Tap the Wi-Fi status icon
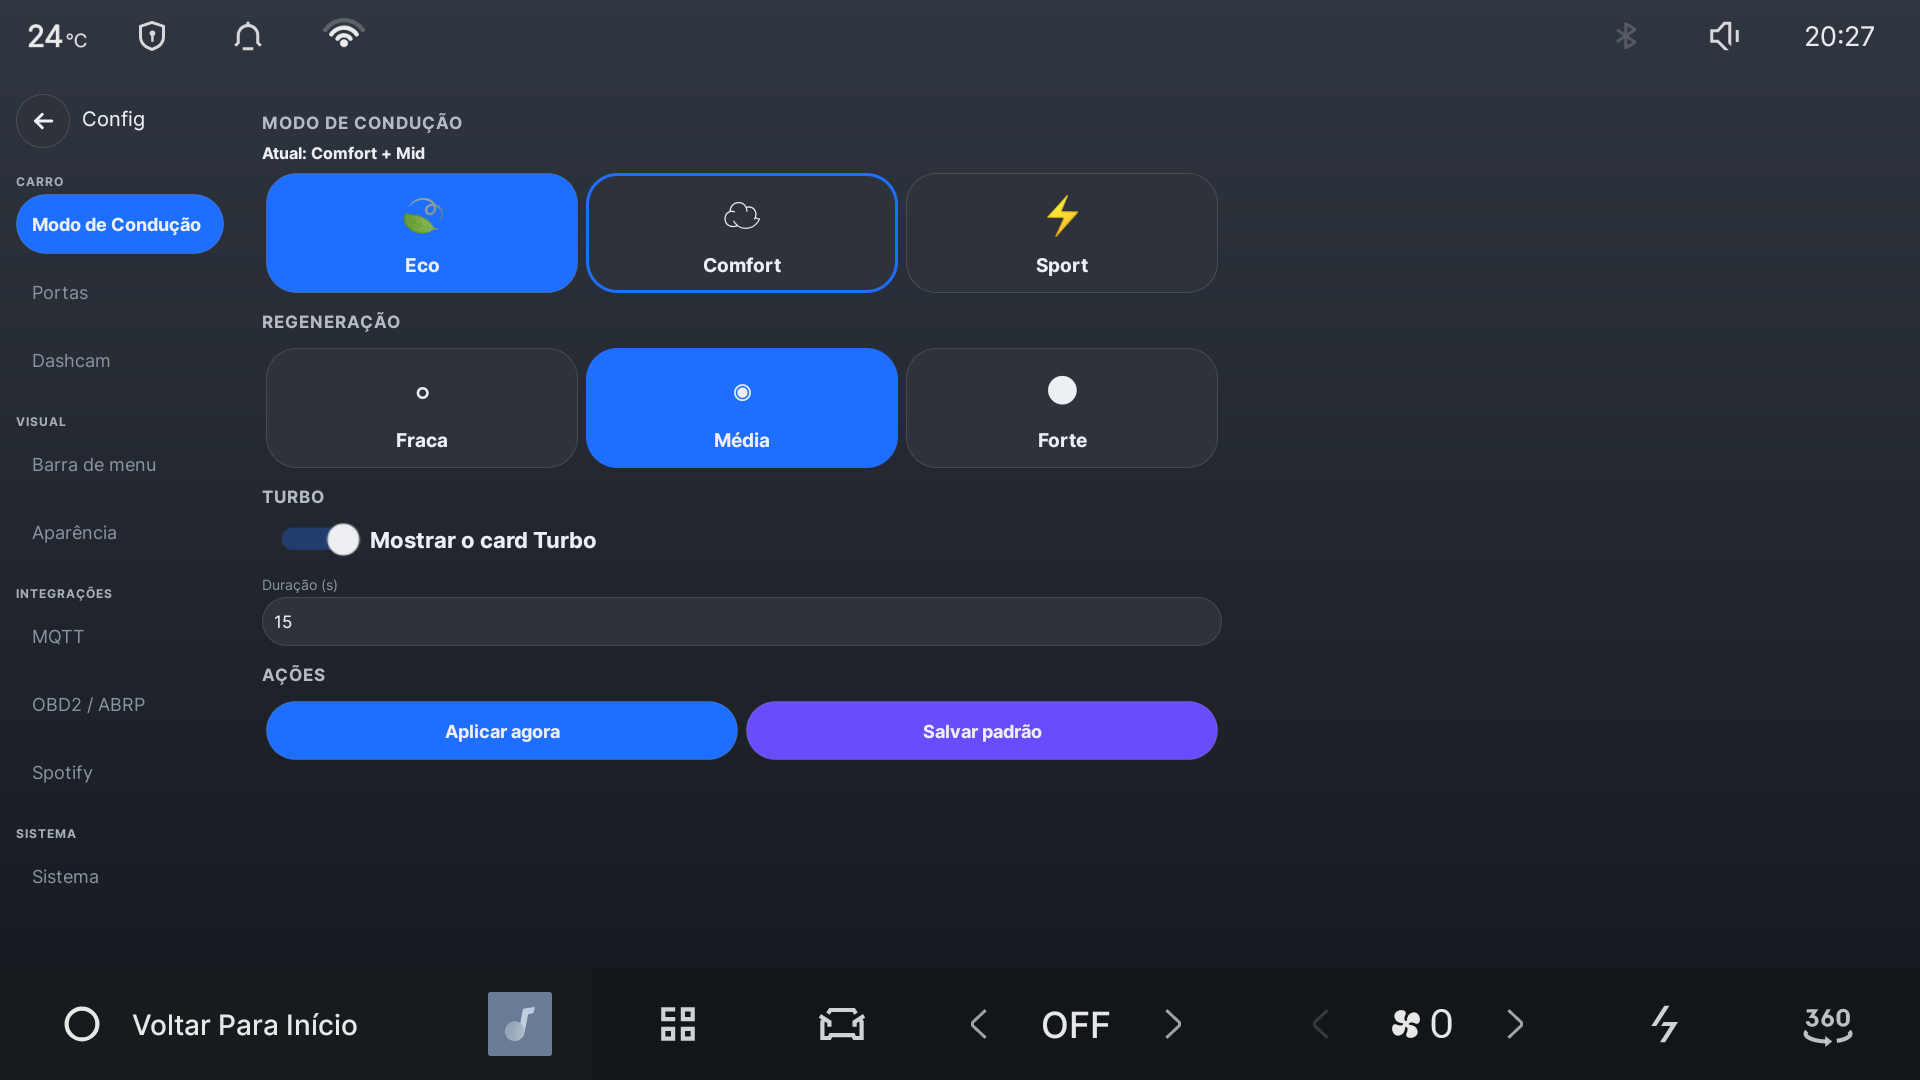The width and height of the screenshot is (1920, 1080). coord(344,35)
